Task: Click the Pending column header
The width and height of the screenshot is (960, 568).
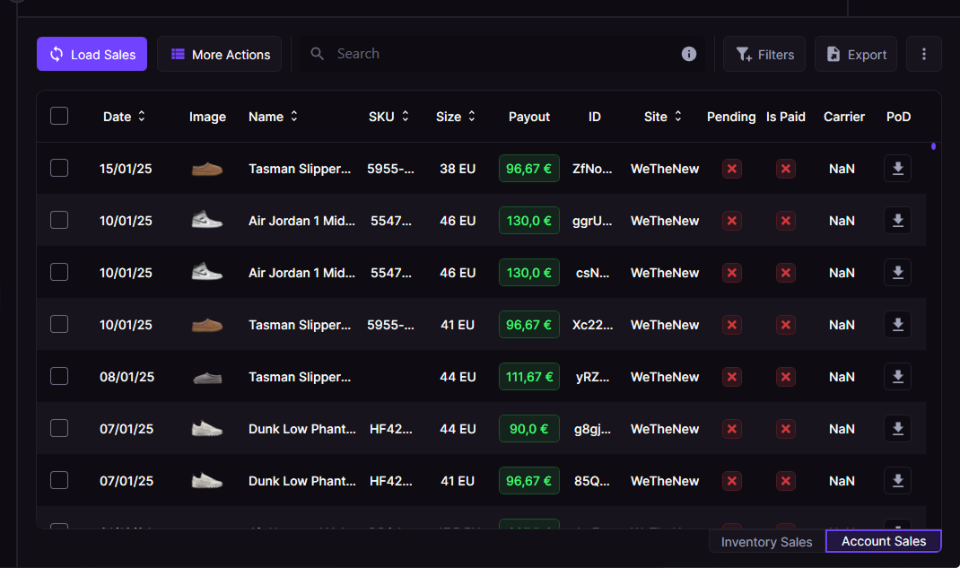Action: (x=731, y=116)
